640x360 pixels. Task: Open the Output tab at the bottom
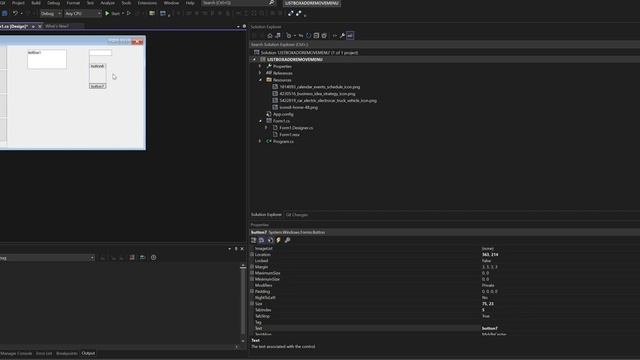click(x=88, y=353)
